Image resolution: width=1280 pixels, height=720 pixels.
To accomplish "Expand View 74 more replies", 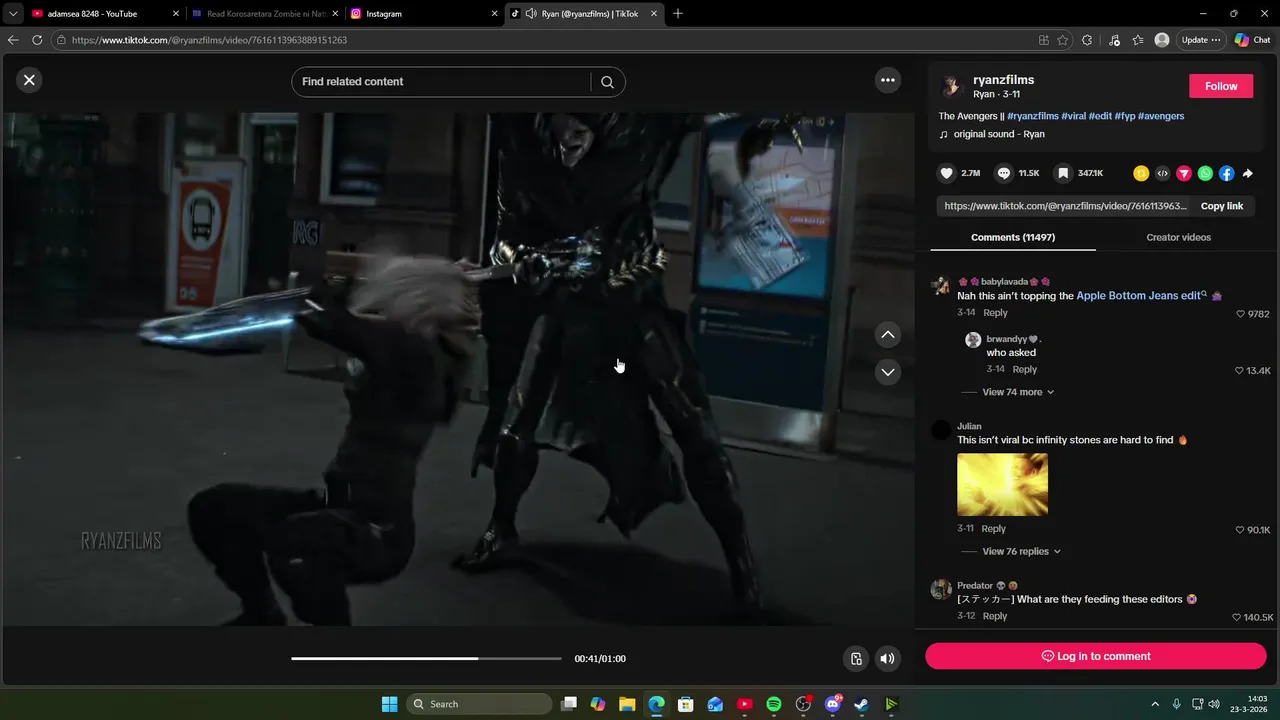I will [1018, 392].
